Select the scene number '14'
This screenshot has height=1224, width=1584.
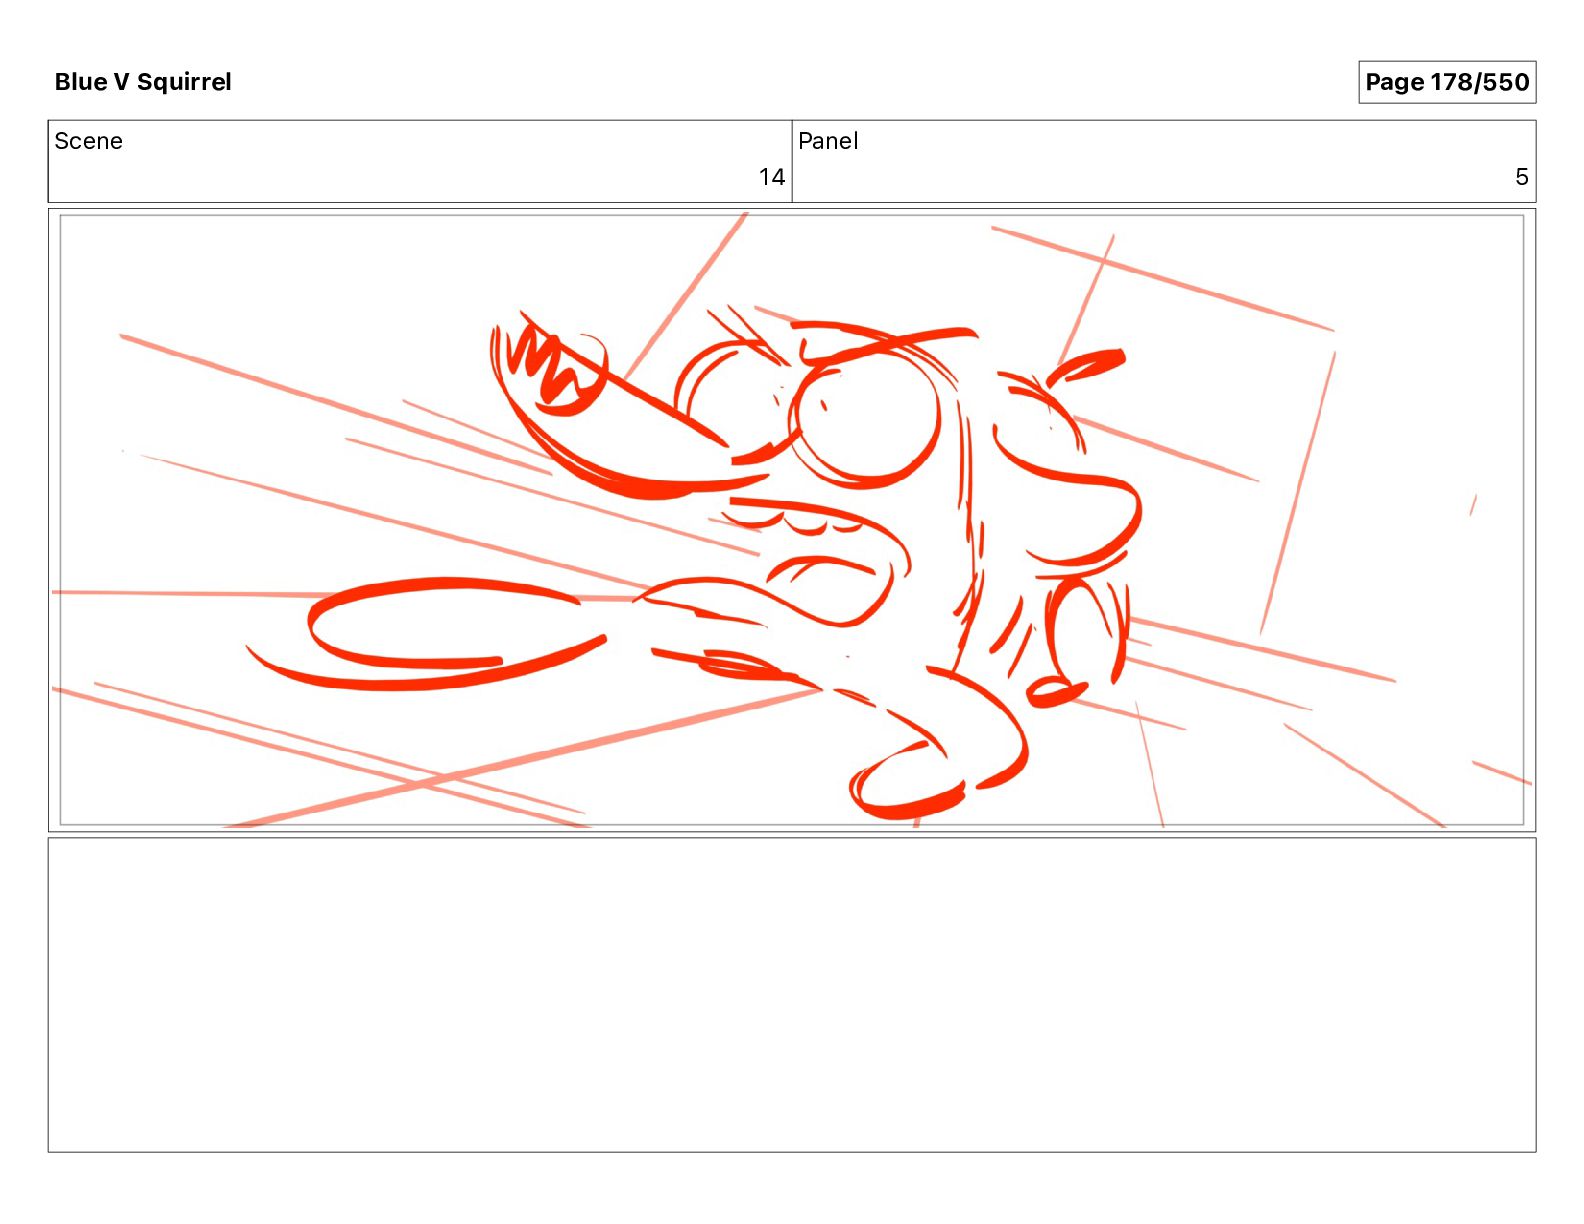pos(771,177)
